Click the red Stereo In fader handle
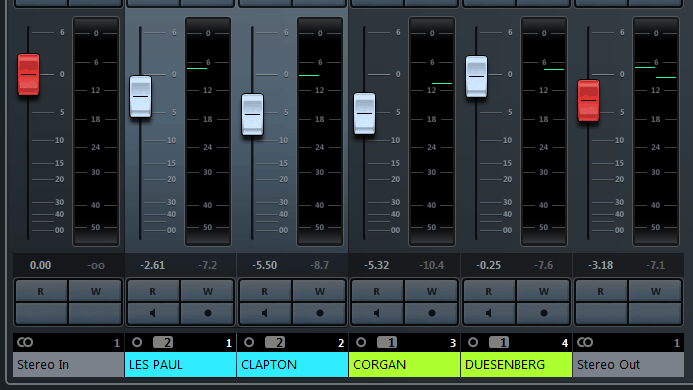This screenshot has width=693, height=390. (29, 74)
